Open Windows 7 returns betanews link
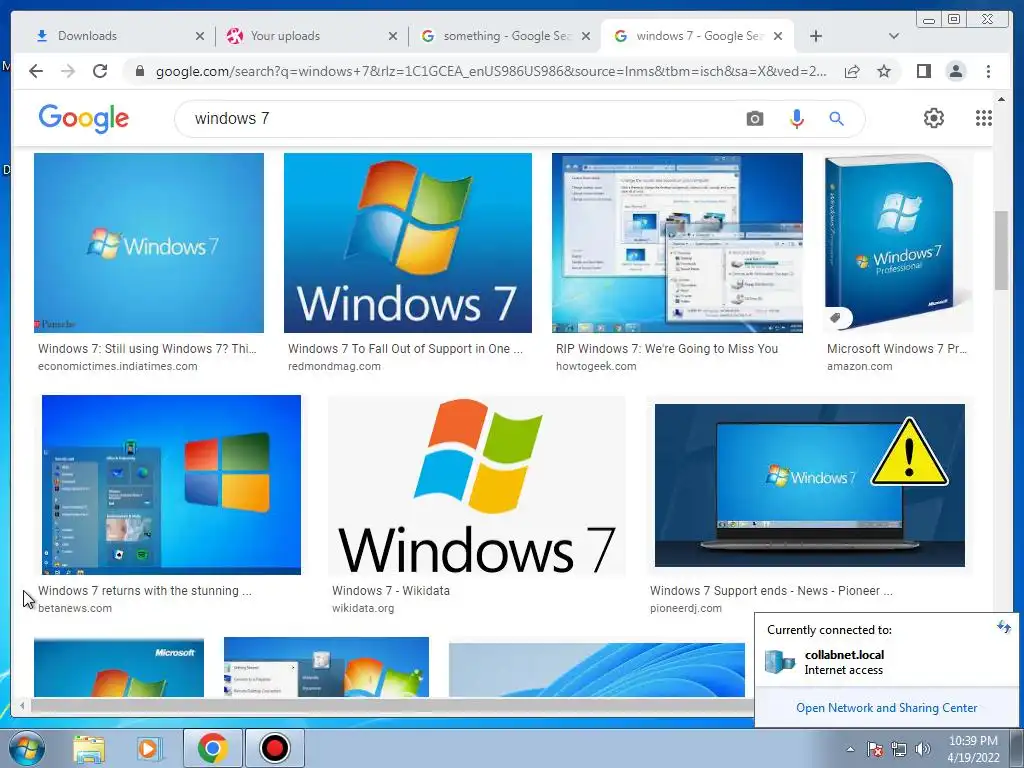The width and height of the screenshot is (1024, 768). point(144,590)
